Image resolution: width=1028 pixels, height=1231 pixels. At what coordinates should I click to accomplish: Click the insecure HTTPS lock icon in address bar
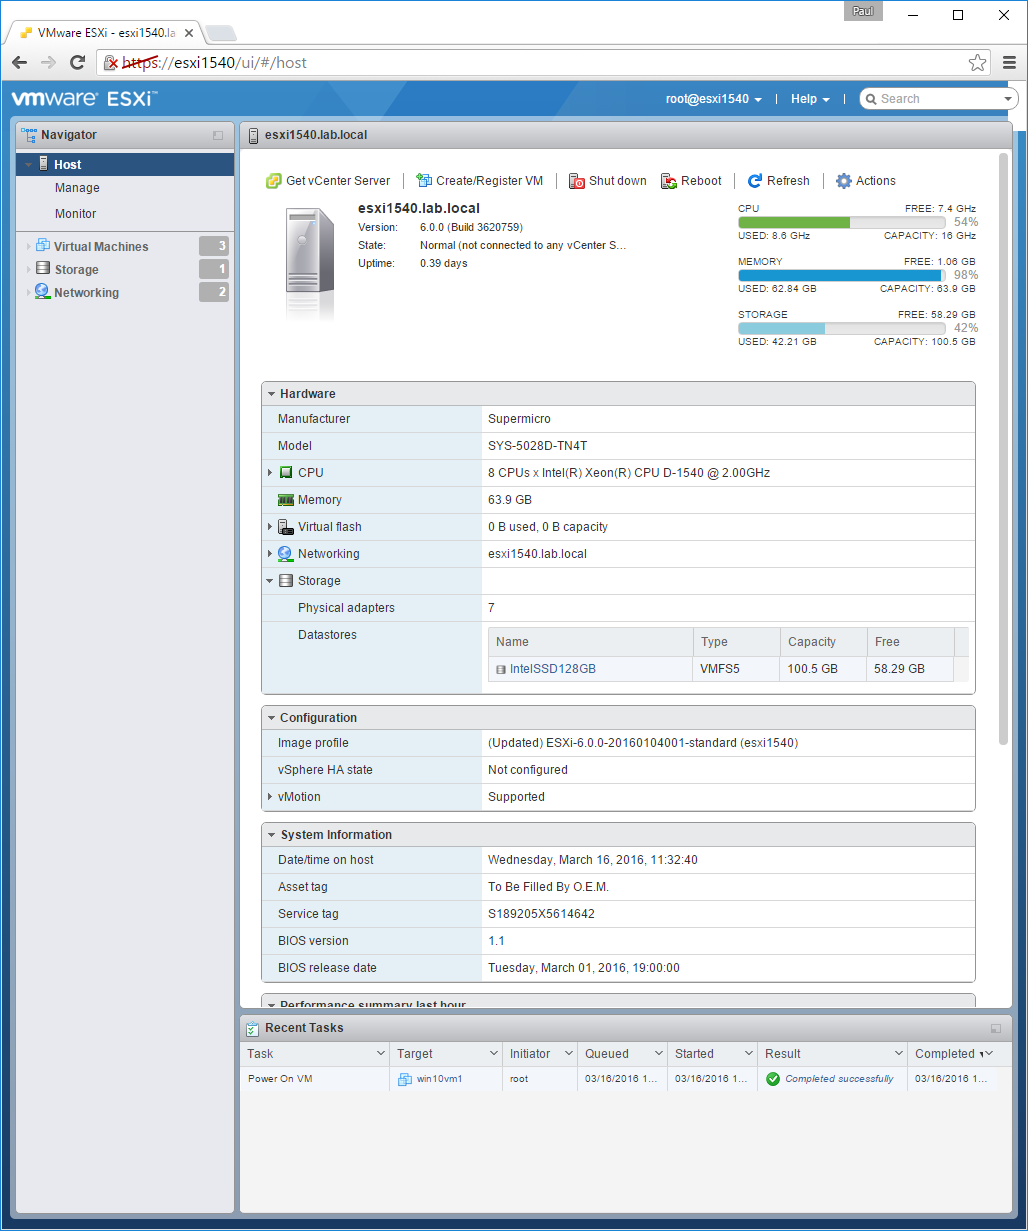click(x=112, y=63)
